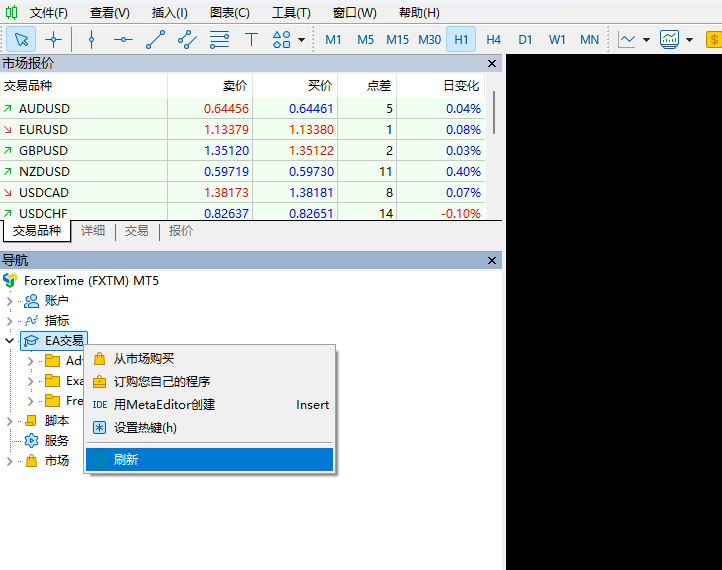The height and width of the screenshot is (570, 722).
Task: Enable the H4 timeframe button
Action: pyautogui.click(x=493, y=39)
